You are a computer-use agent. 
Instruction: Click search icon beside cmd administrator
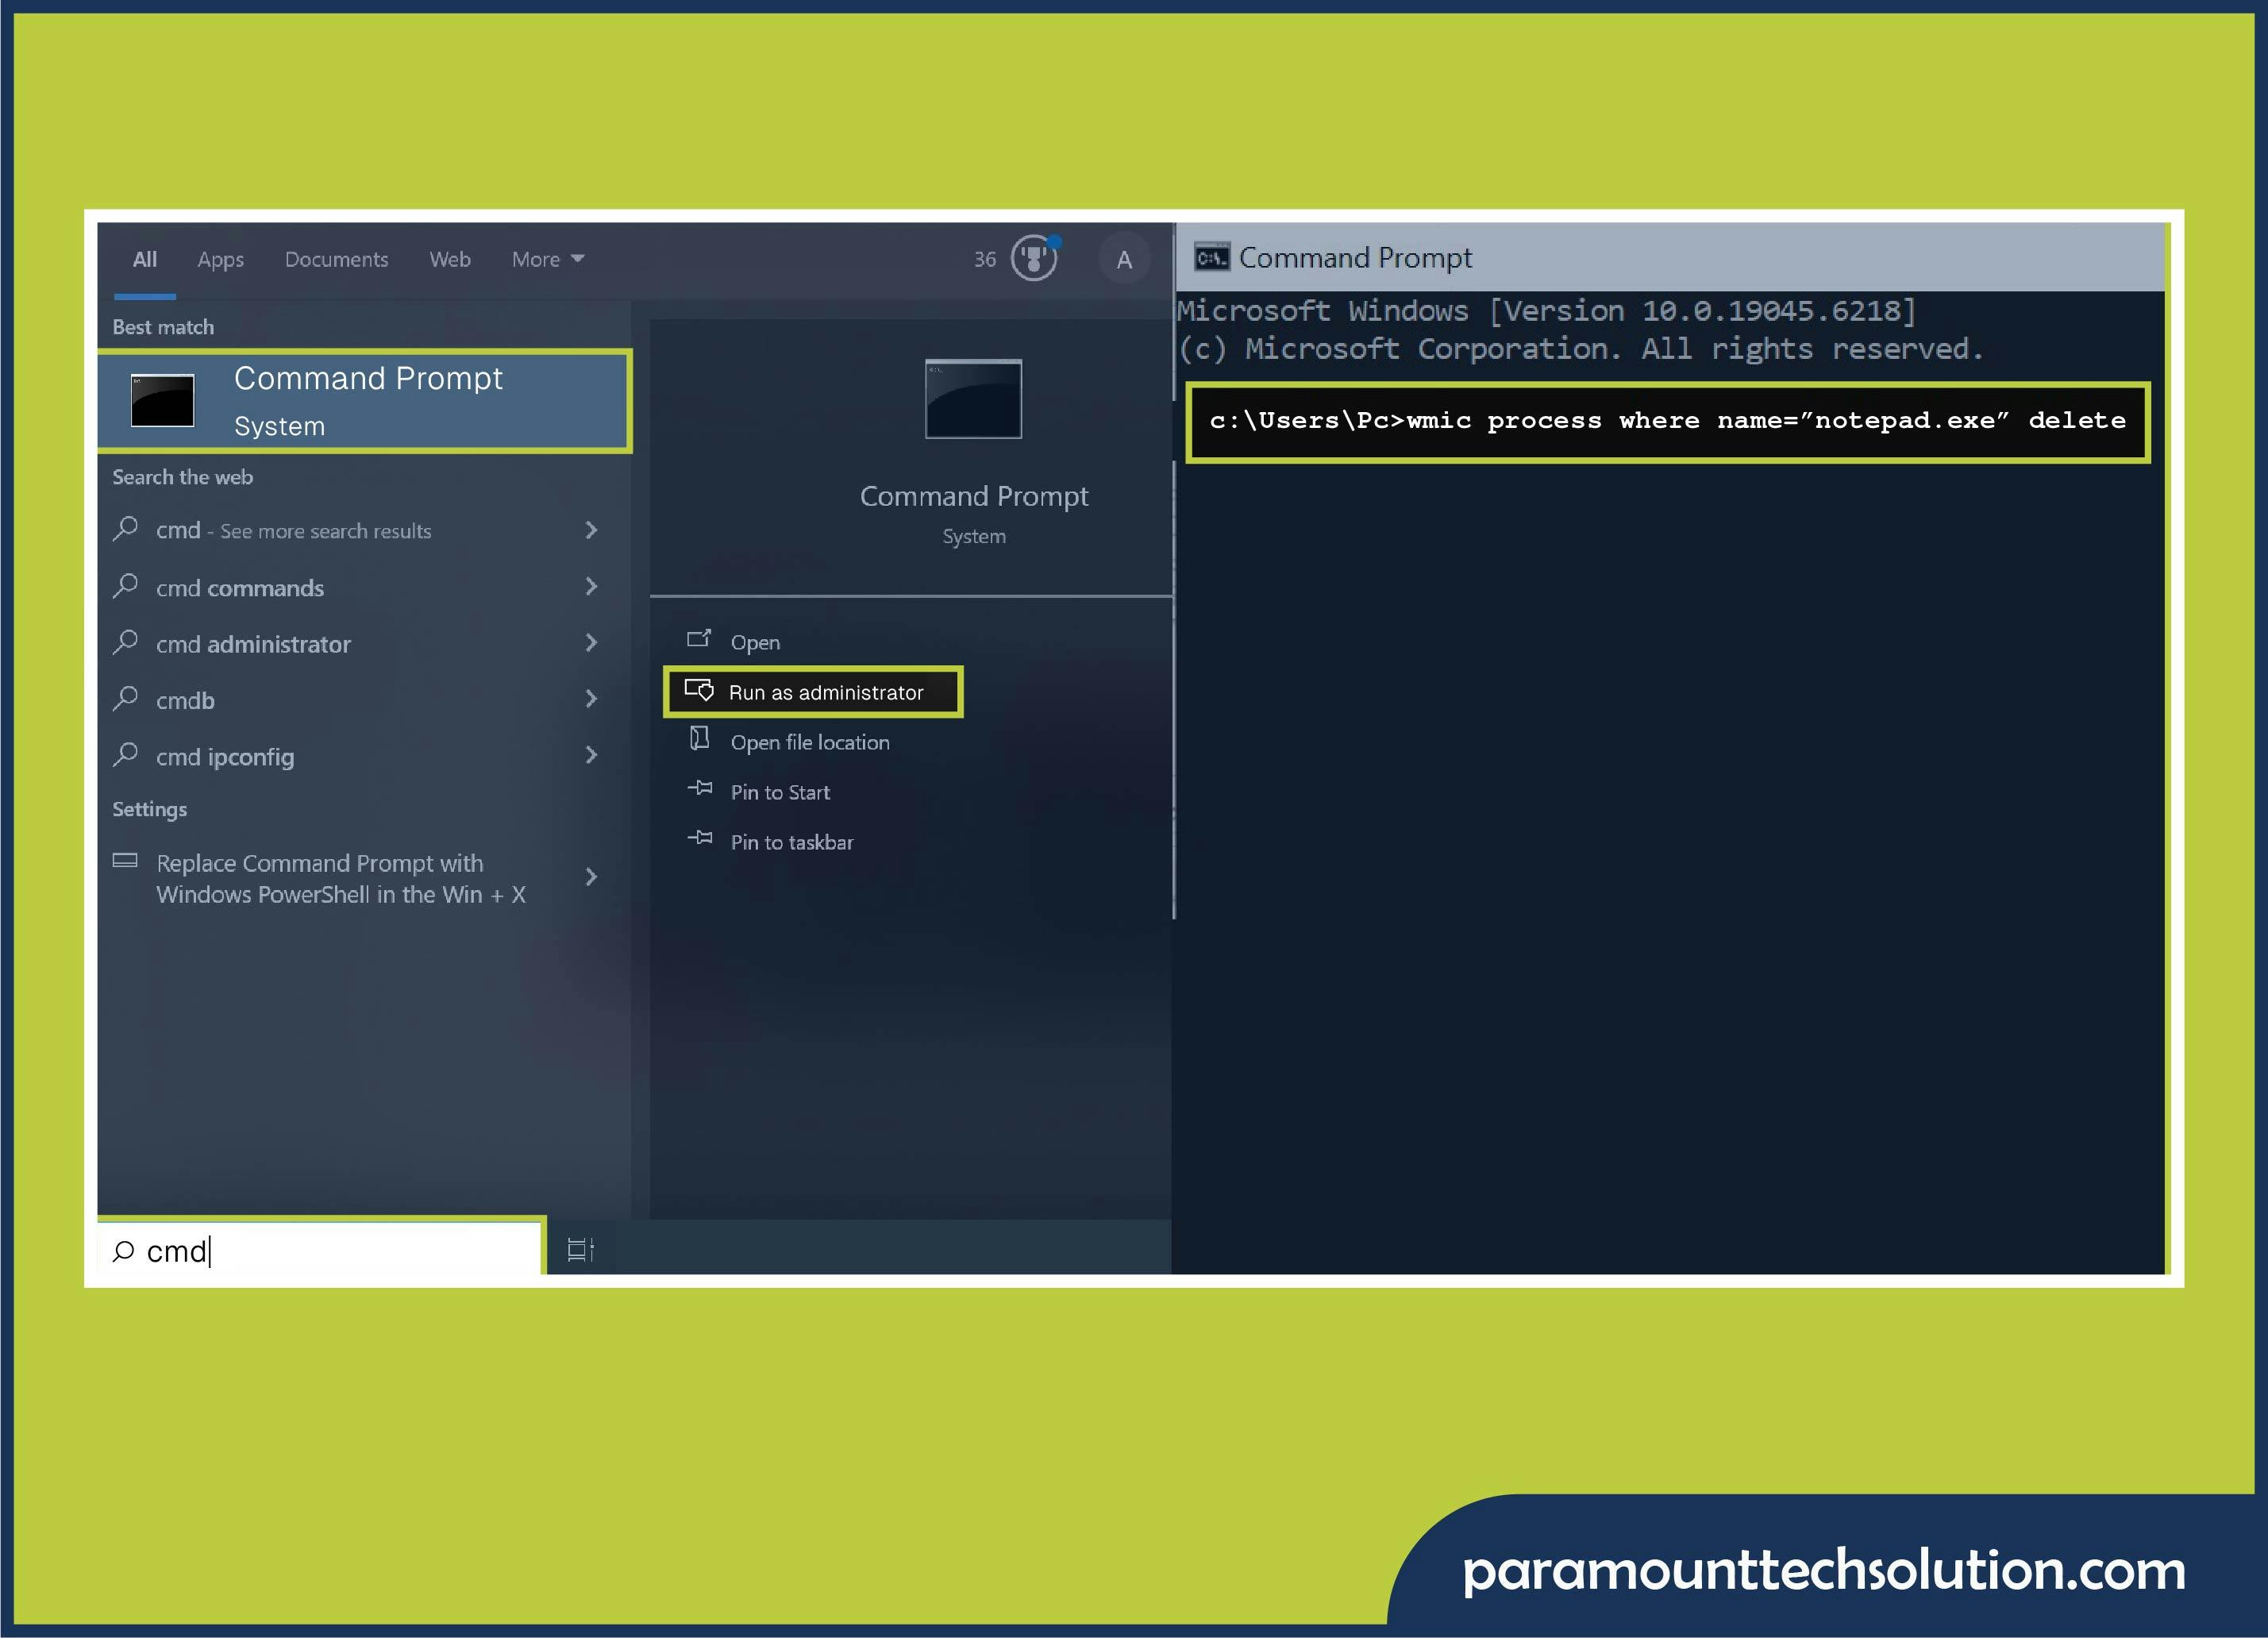tap(125, 642)
